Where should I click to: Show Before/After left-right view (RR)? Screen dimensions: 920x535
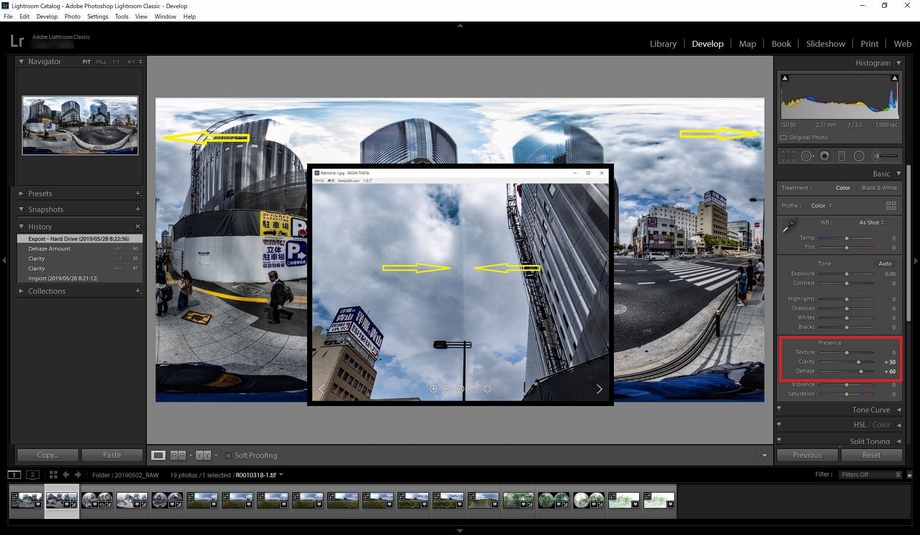pos(178,455)
